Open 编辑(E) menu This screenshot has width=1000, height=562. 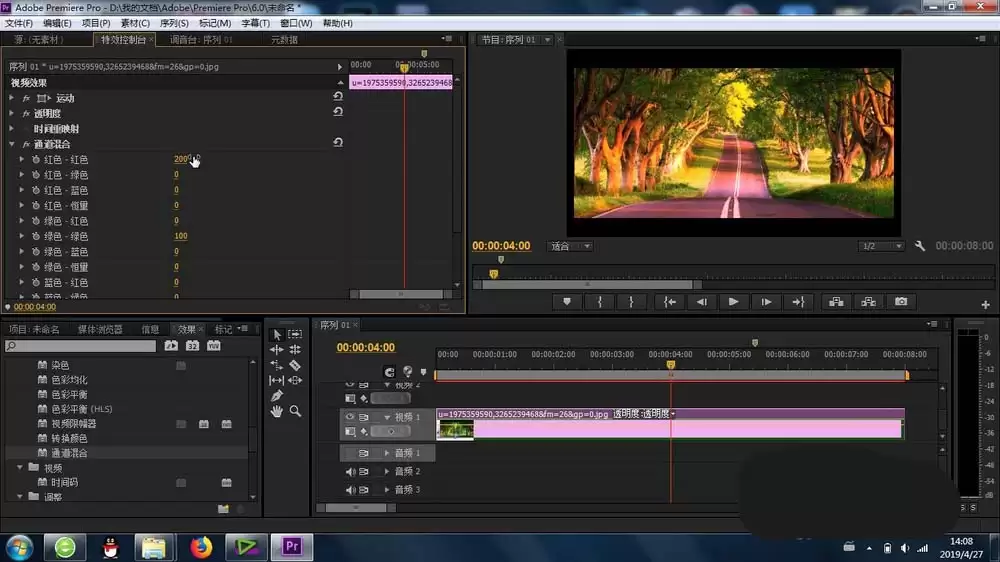click(57, 23)
